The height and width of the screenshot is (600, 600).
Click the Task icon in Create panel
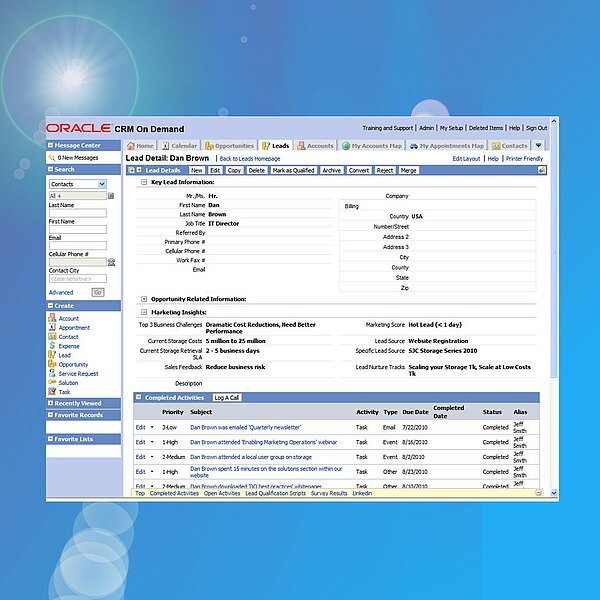tap(50, 392)
